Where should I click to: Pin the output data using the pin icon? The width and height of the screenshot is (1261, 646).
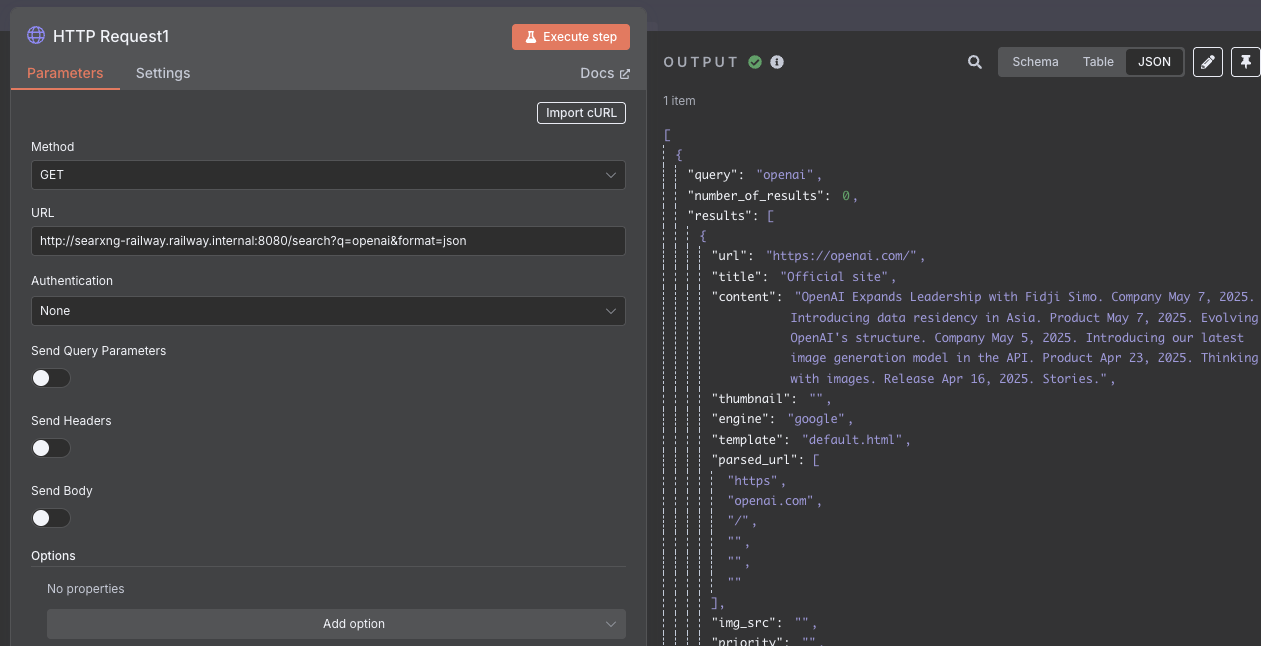tap(1244, 61)
